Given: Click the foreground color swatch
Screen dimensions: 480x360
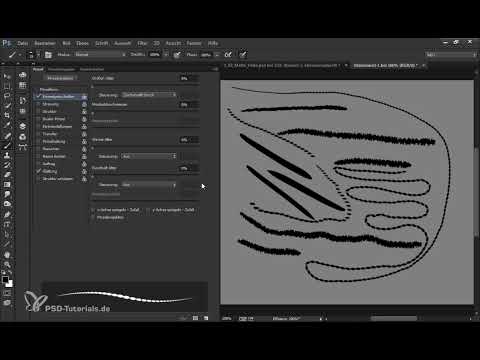Looking at the screenshot, I should 5,280.
